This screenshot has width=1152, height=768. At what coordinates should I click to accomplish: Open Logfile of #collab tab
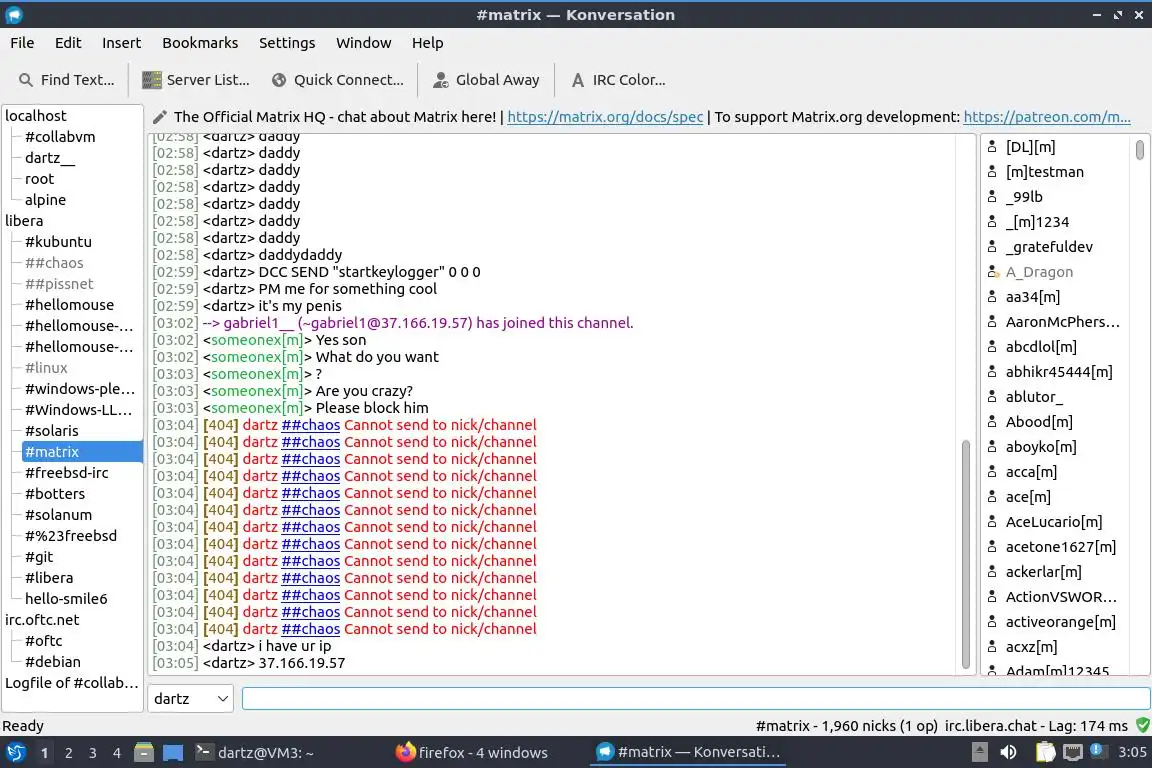point(71,683)
